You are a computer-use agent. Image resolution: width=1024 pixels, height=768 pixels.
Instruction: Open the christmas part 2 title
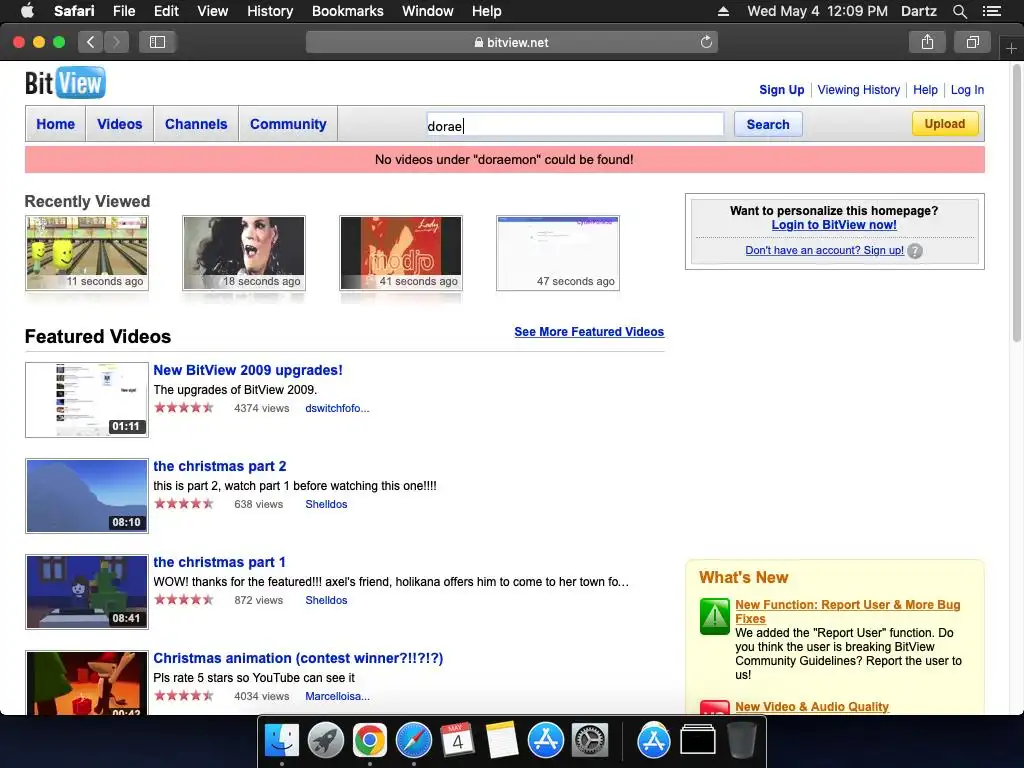coord(219,466)
